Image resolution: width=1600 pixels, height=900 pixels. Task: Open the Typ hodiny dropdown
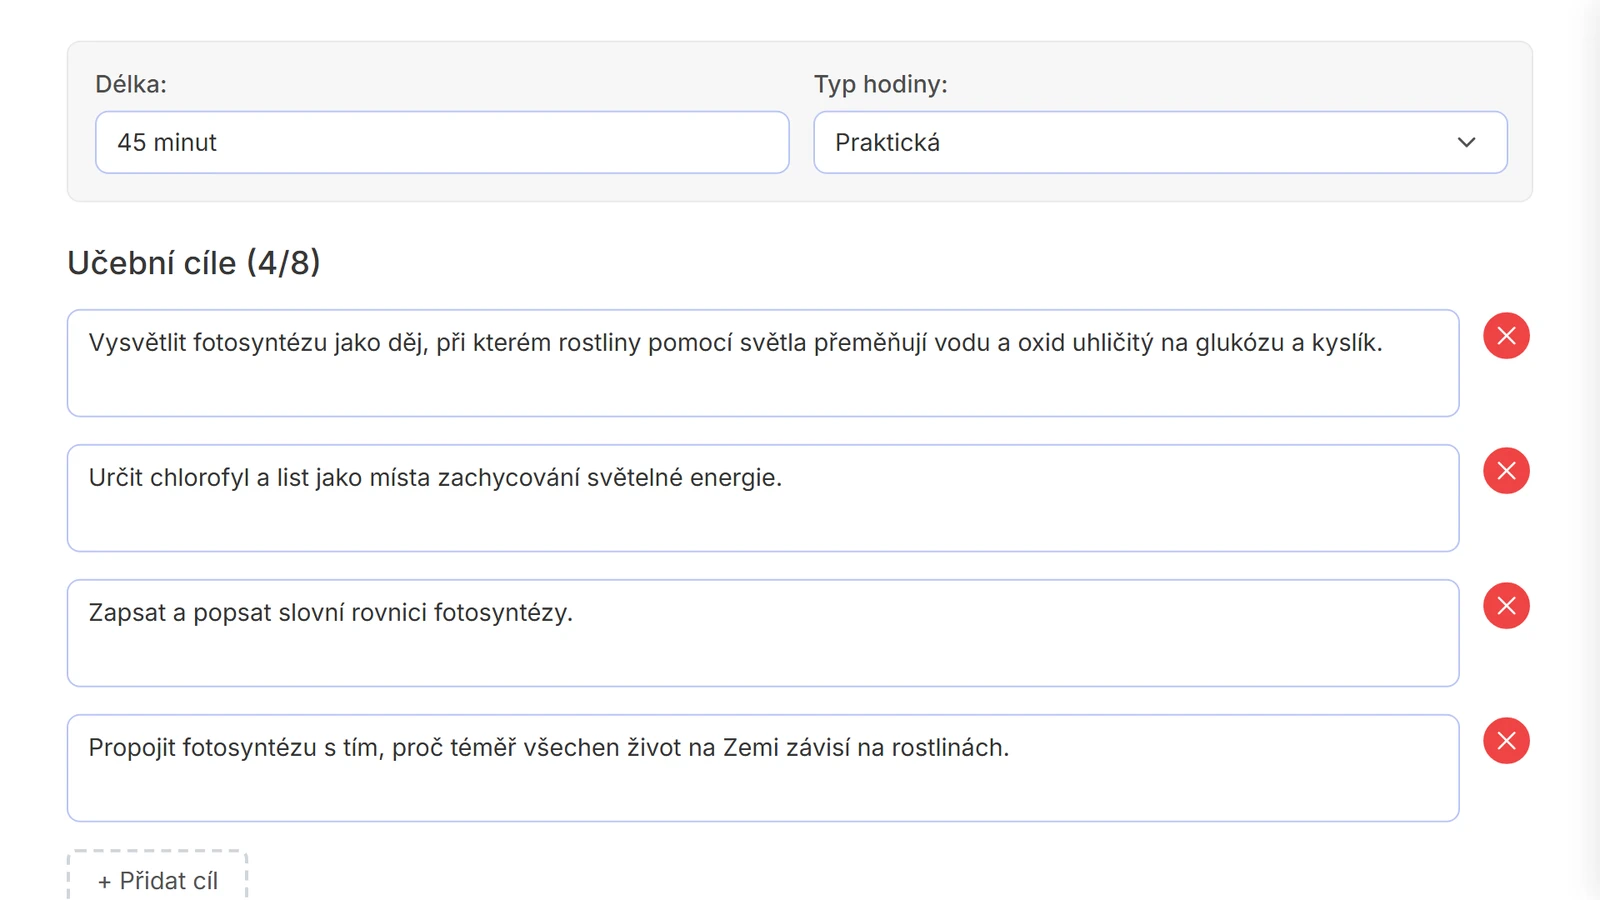pos(1160,142)
